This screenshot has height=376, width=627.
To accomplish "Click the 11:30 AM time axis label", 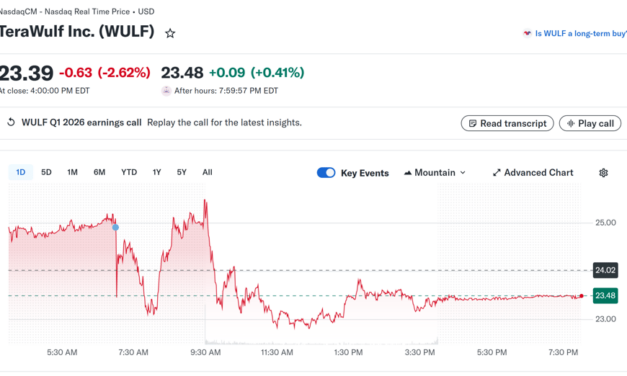I will pos(277,352).
